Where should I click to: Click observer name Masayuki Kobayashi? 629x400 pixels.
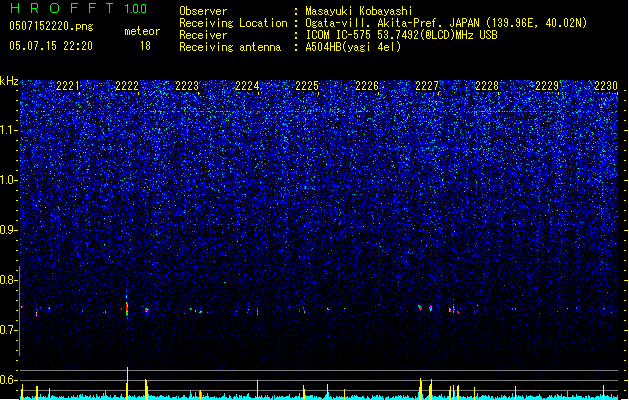point(359,11)
